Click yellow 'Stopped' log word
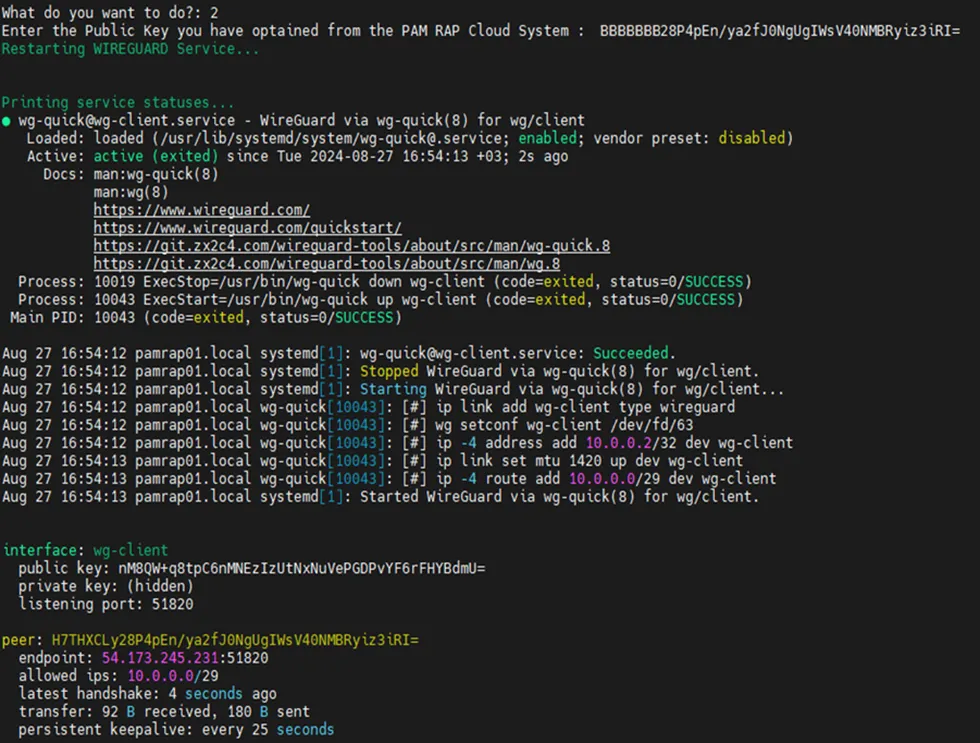The width and height of the screenshot is (980, 743). pos(389,372)
